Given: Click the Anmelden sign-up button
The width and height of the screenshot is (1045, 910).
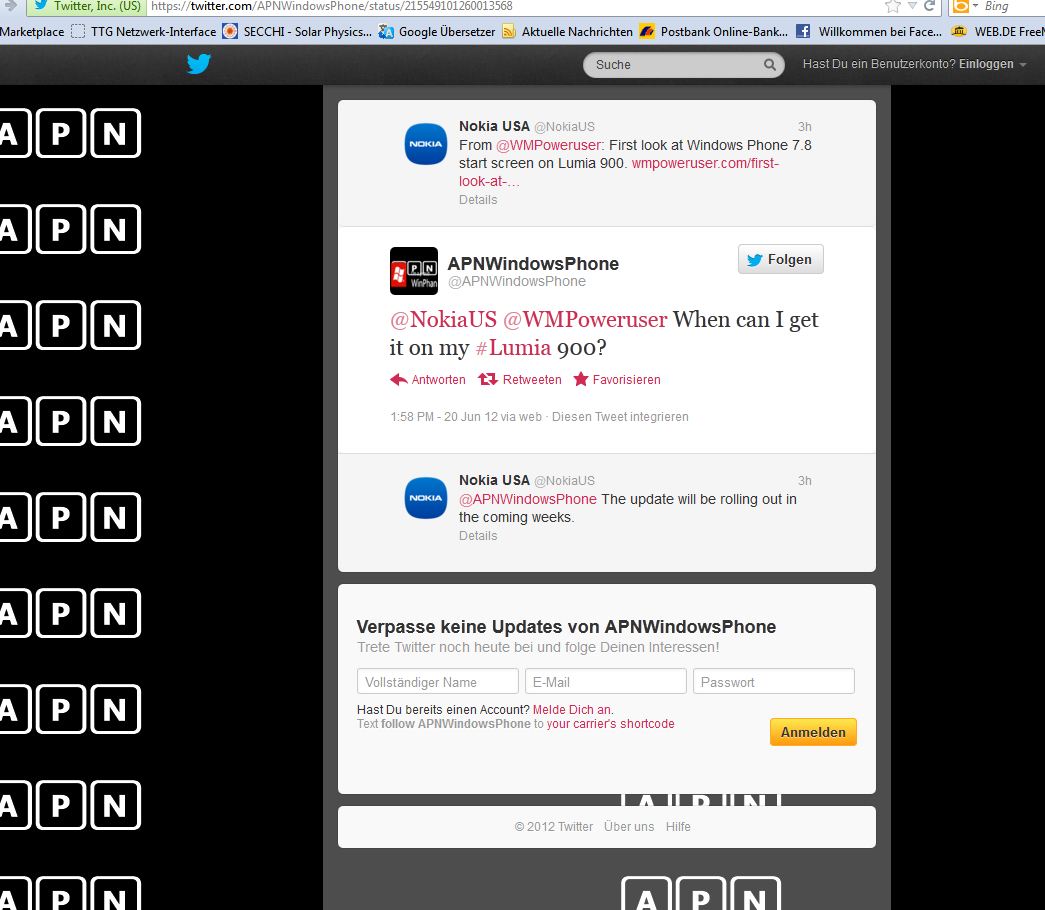Looking at the screenshot, I should click(x=813, y=732).
